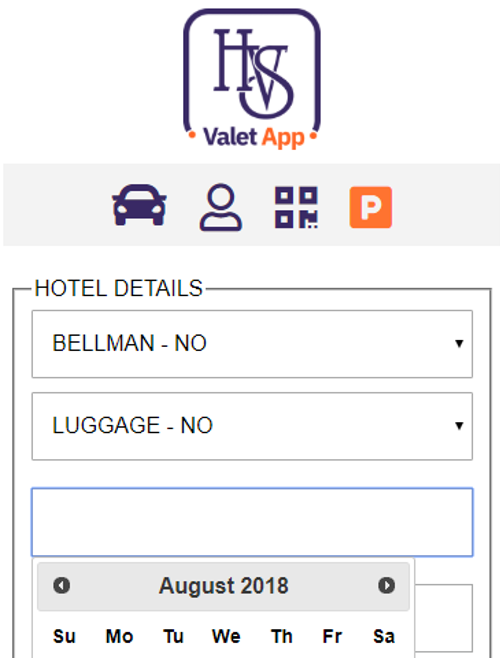Open the QR code scanner icon
This screenshot has height=658, width=500.
(296, 207)
